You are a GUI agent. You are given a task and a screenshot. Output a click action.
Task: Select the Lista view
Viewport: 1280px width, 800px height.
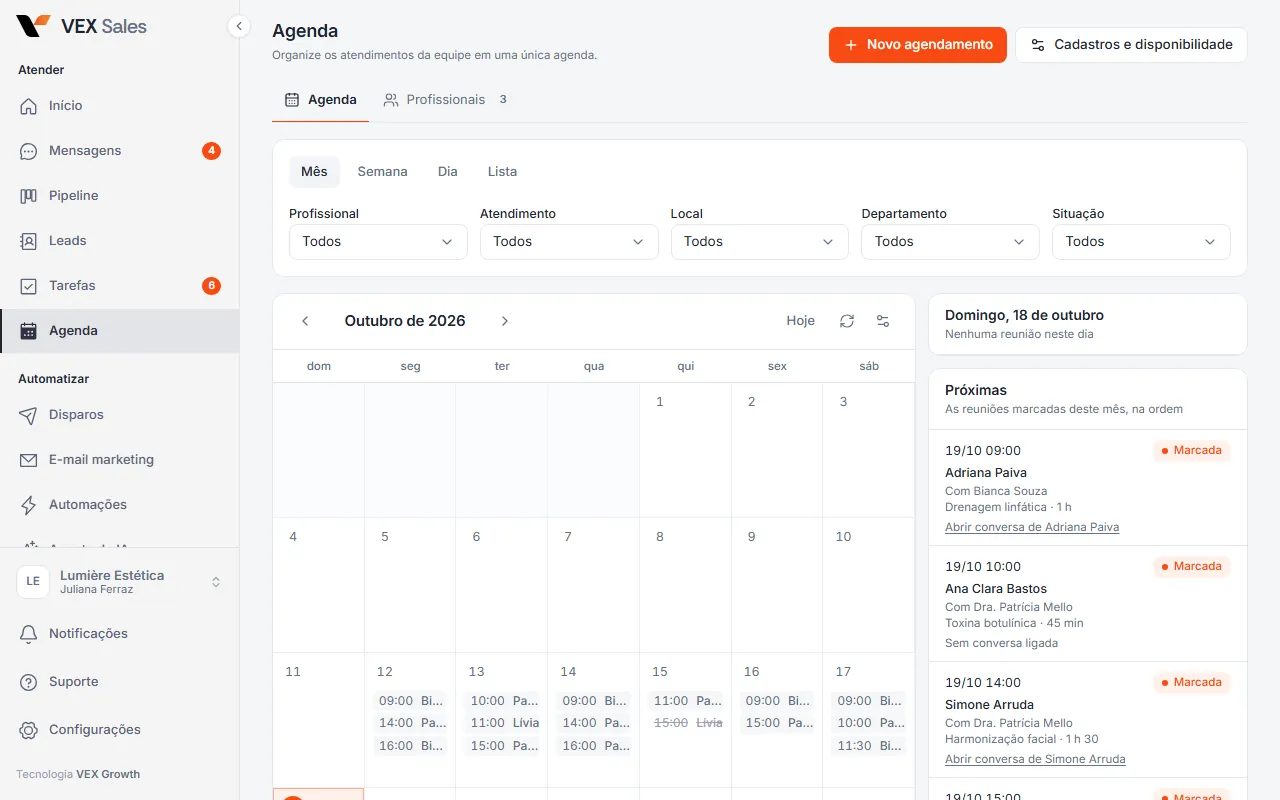(502, 172)
